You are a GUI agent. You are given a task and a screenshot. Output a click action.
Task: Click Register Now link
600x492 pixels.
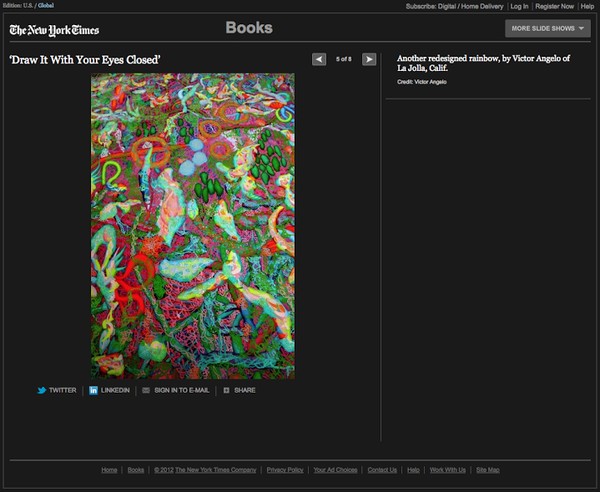point(554,6)
